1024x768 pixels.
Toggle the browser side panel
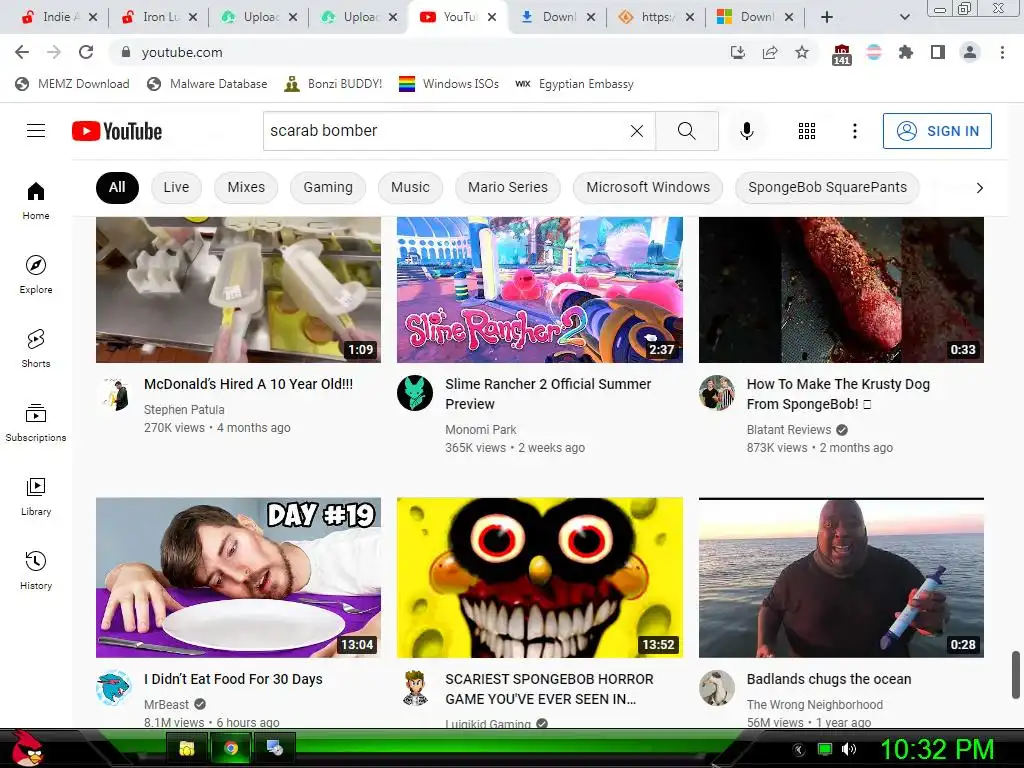click(938, 52)
